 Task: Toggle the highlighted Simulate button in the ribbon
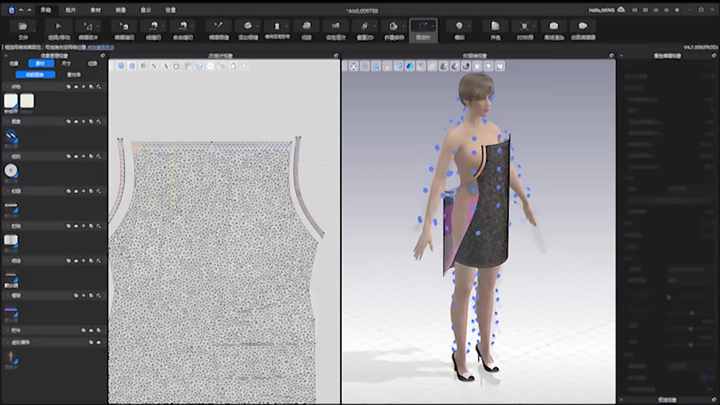point(423,30)
